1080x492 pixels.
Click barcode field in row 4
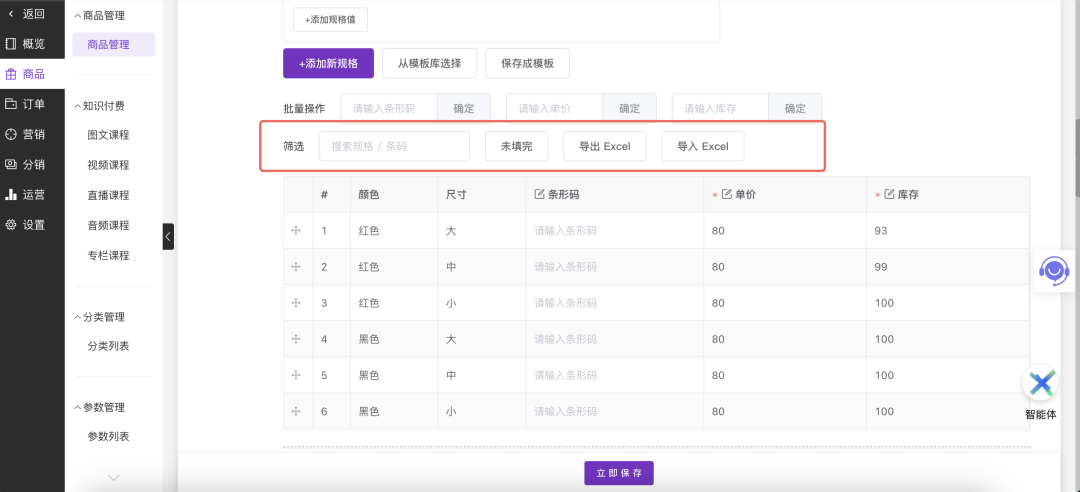point(614,339)
